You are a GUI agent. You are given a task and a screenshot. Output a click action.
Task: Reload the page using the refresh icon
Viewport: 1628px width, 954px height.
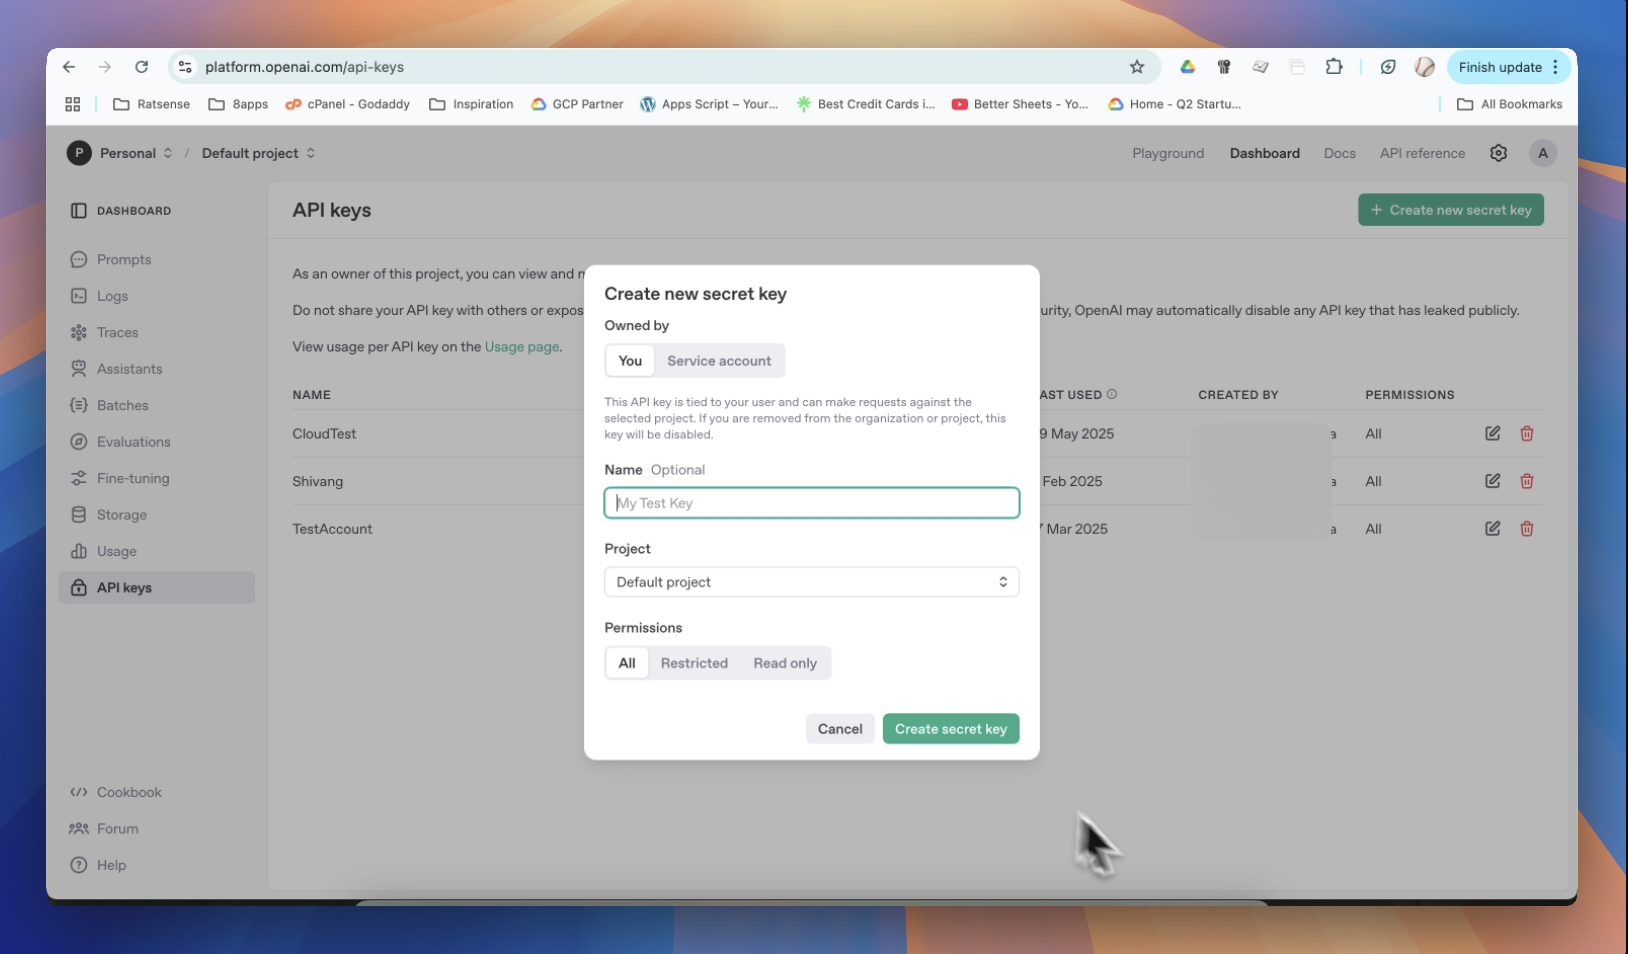click(x=142, y=67)
